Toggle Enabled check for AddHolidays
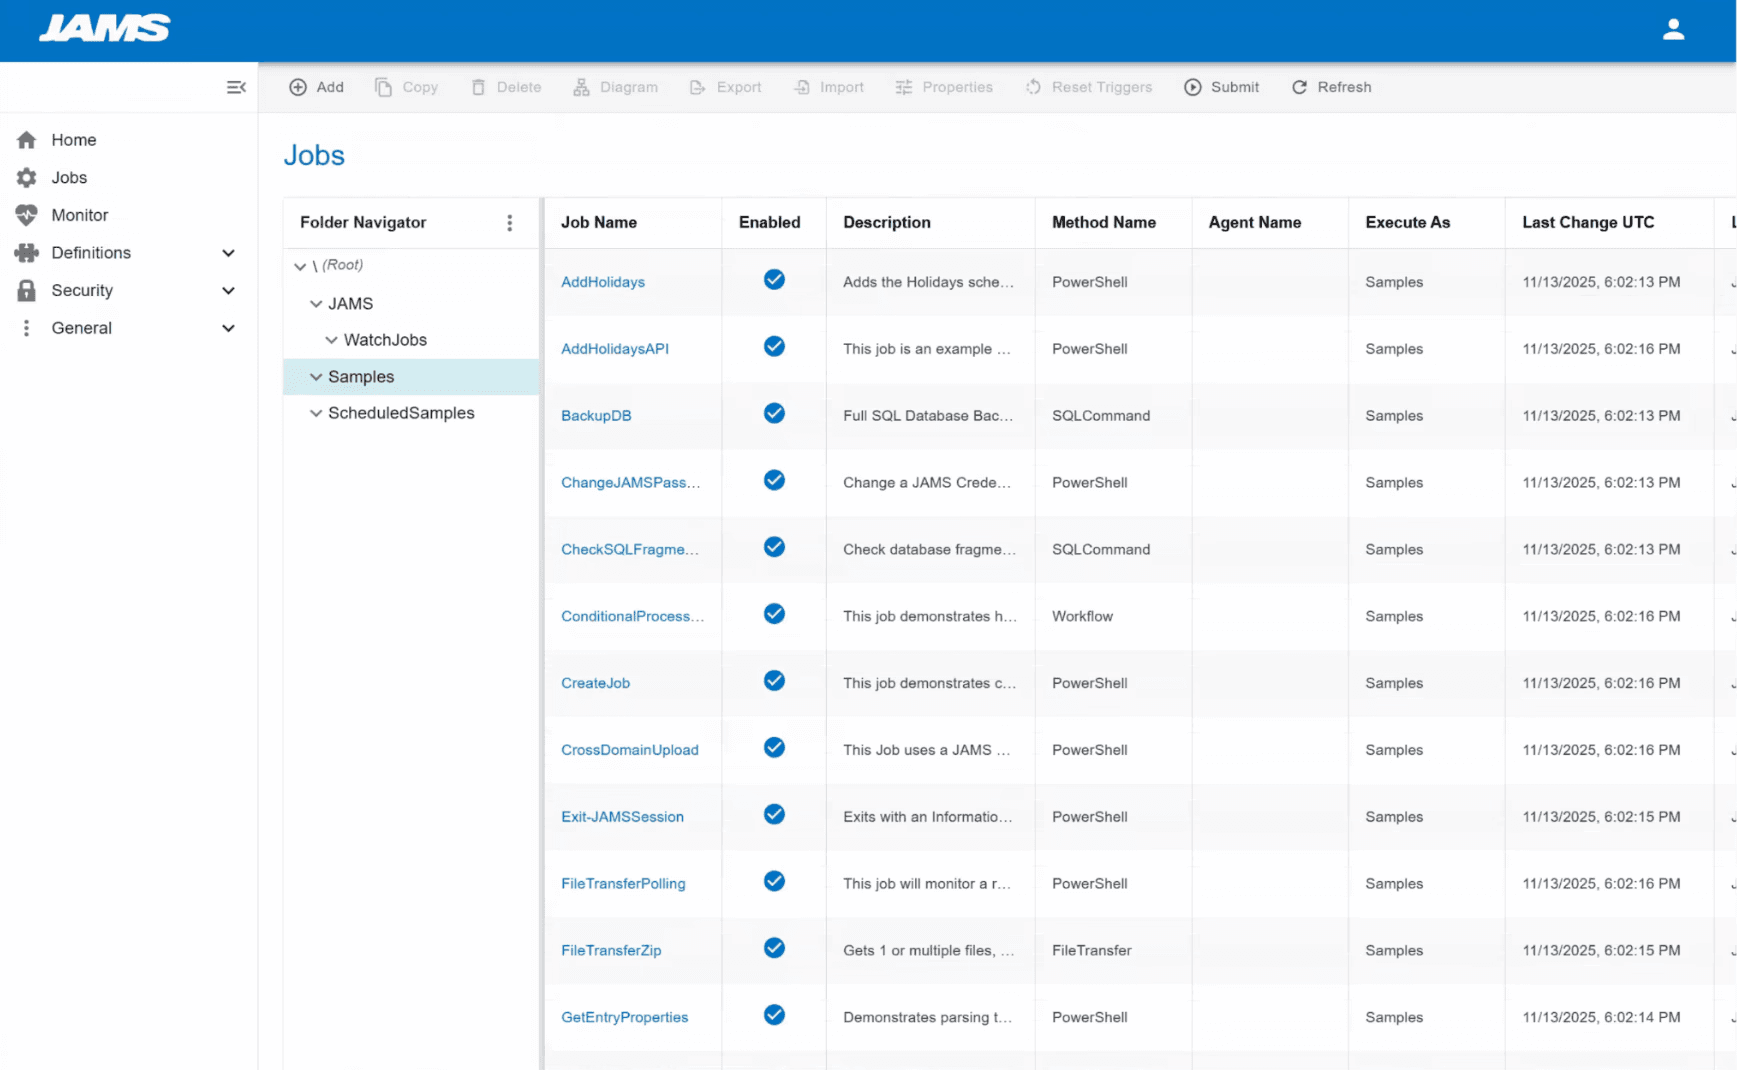The image size is (1737, 1070). (x=774, y=280)
